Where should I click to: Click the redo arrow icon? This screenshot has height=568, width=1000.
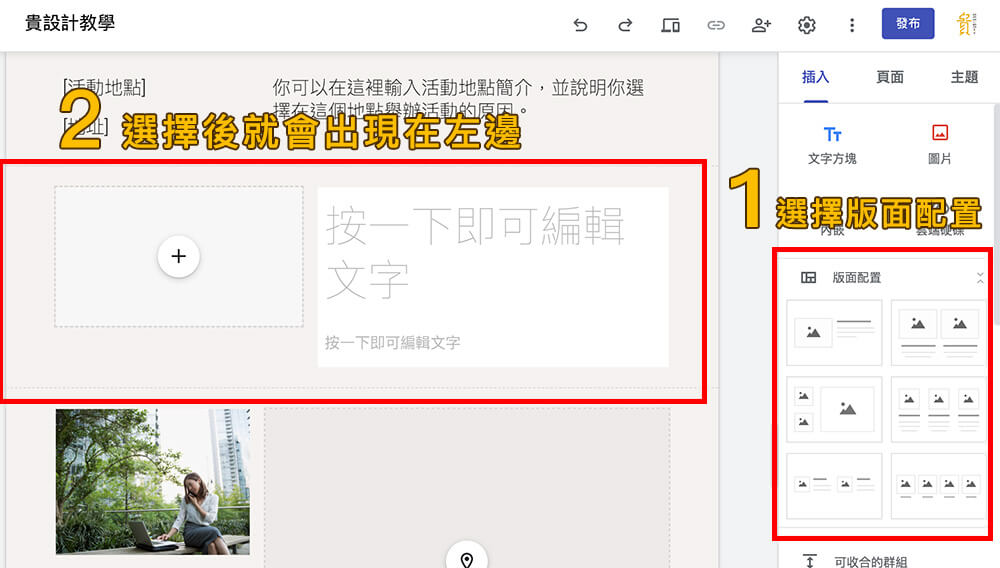pos(625,25)
